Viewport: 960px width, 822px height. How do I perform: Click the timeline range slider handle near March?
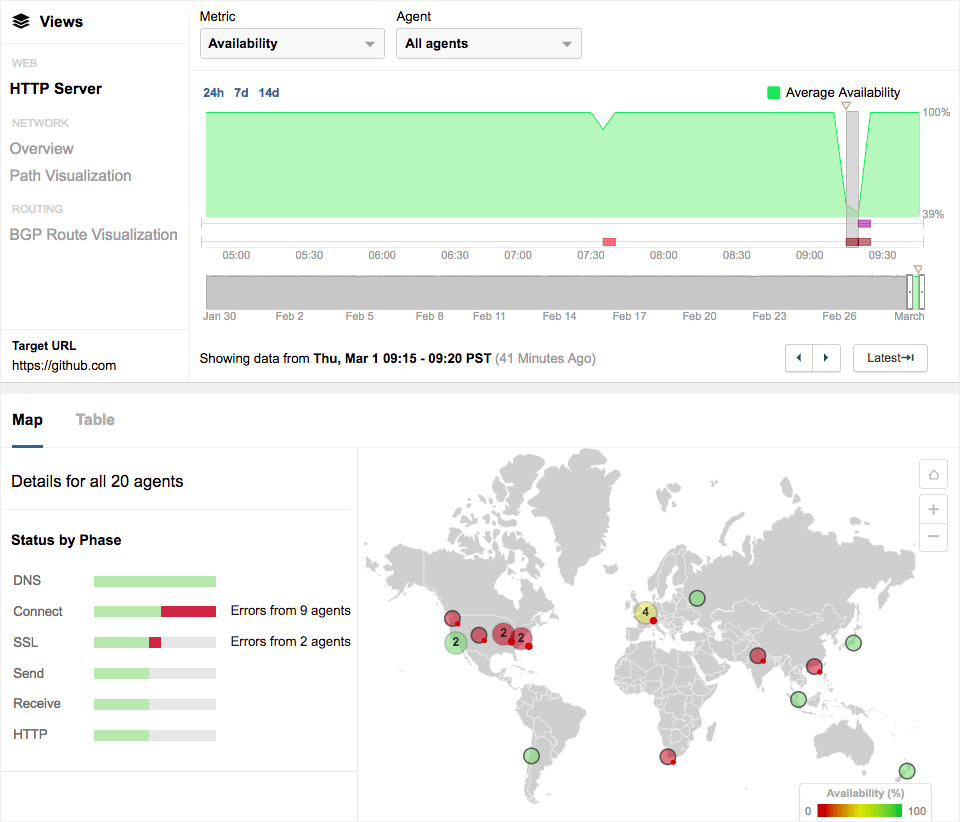(916, 292)
